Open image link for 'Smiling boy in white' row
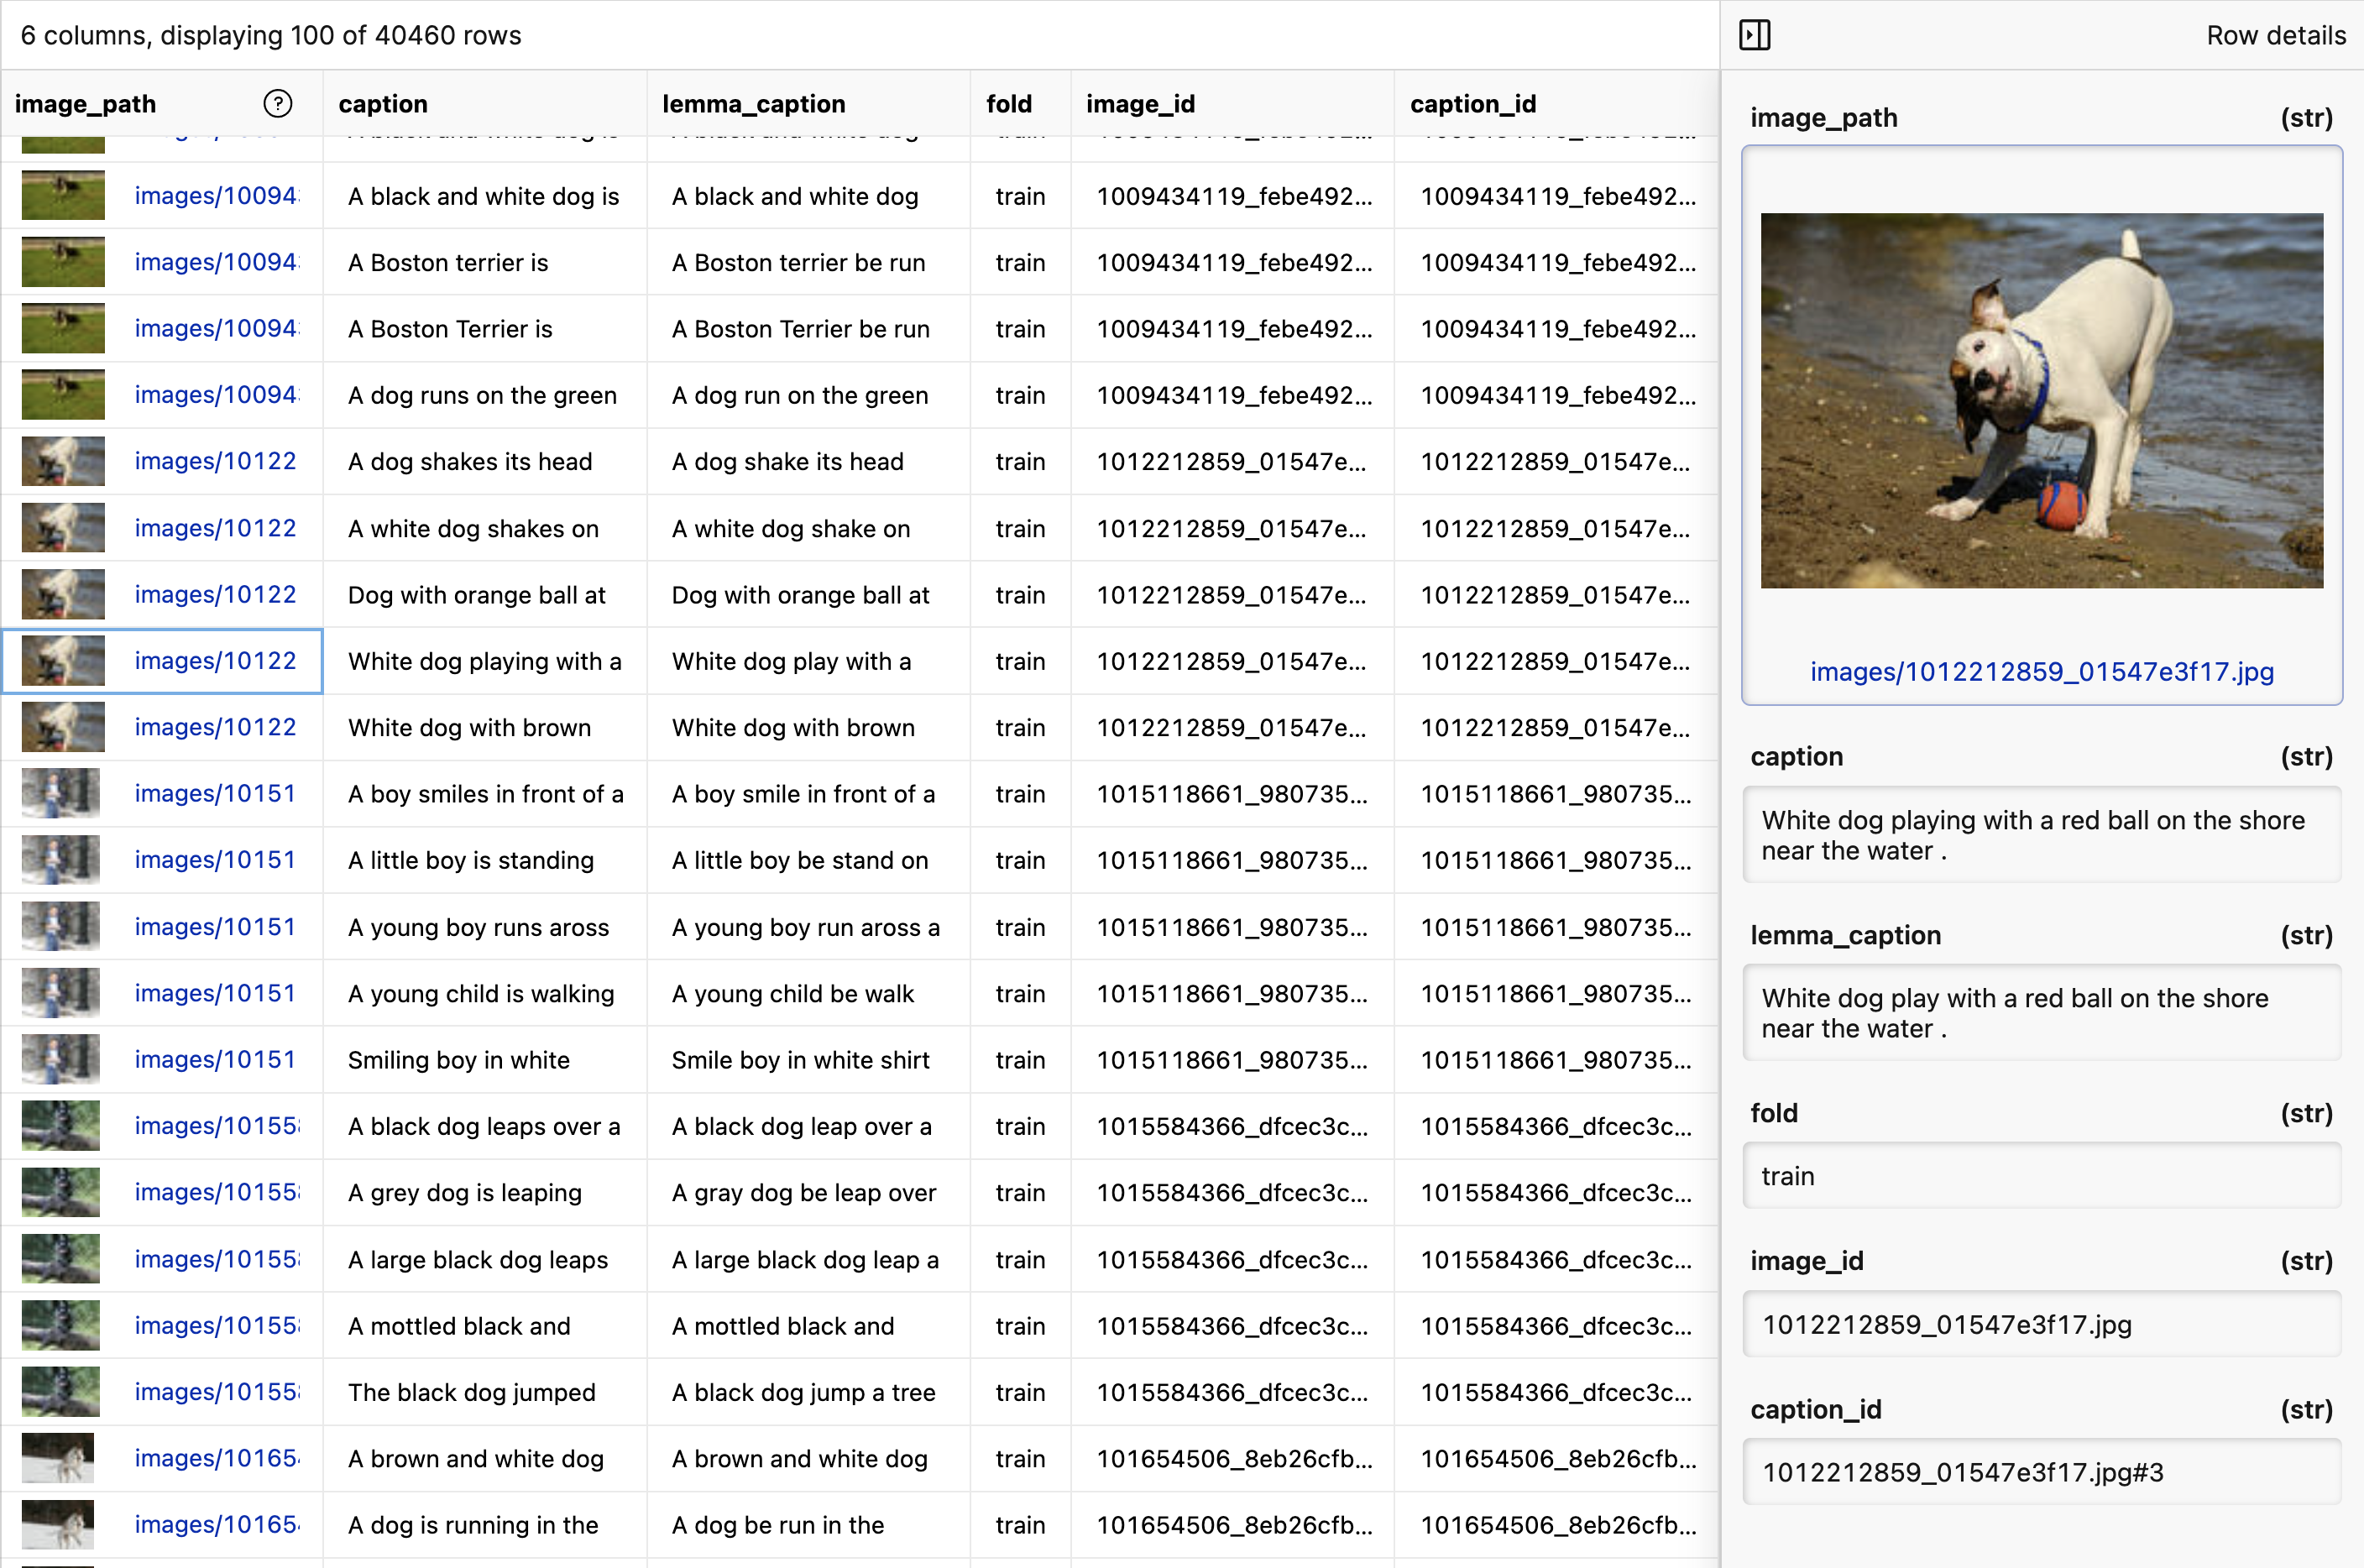Image resolution: width=2364 pixels, height=1568 pixels. tap(215, 1059)
